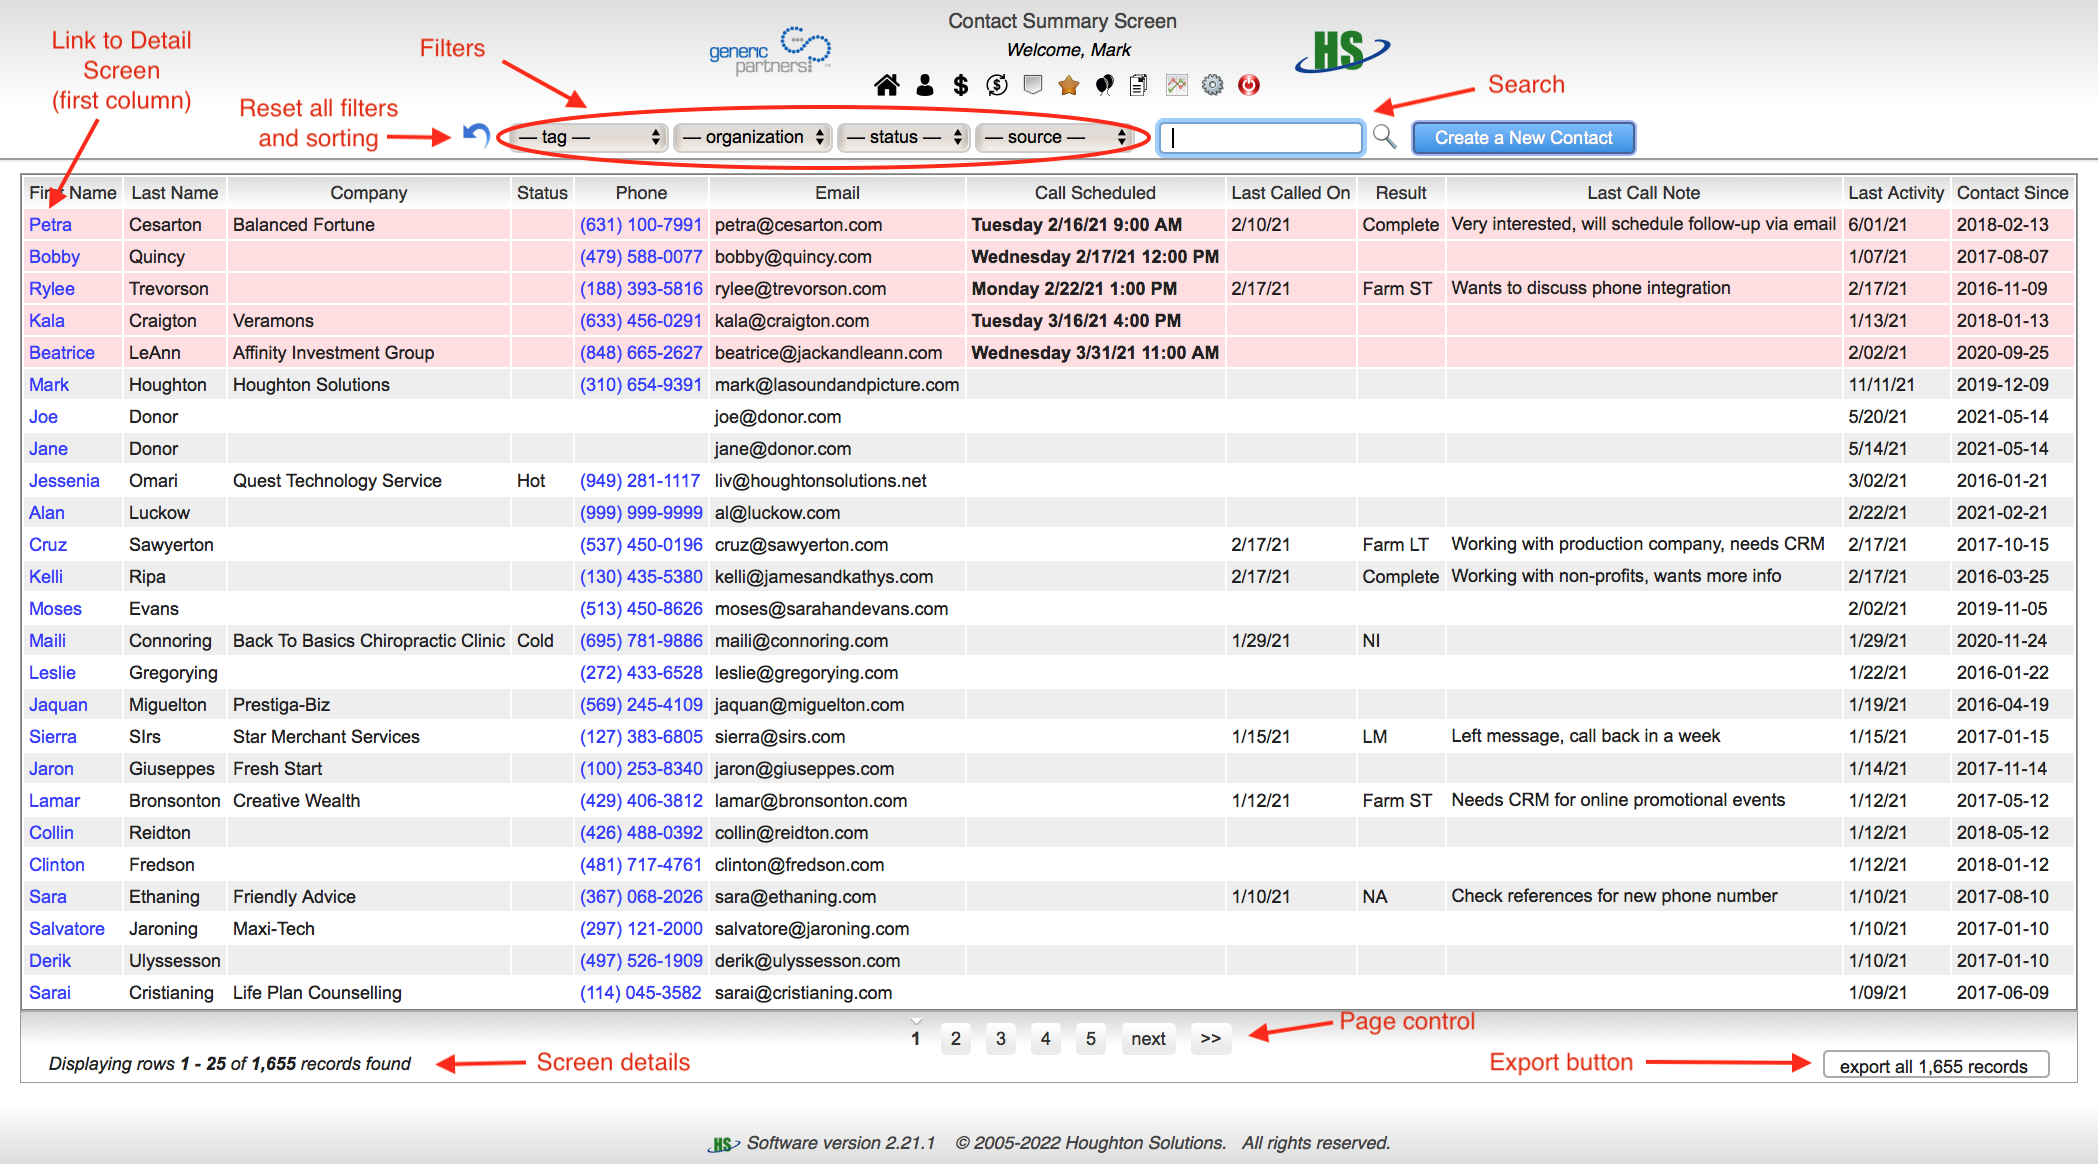The image size is (2098, 1164).
Task: Open Petra's contact detail link
Action: tap(50, 225)
